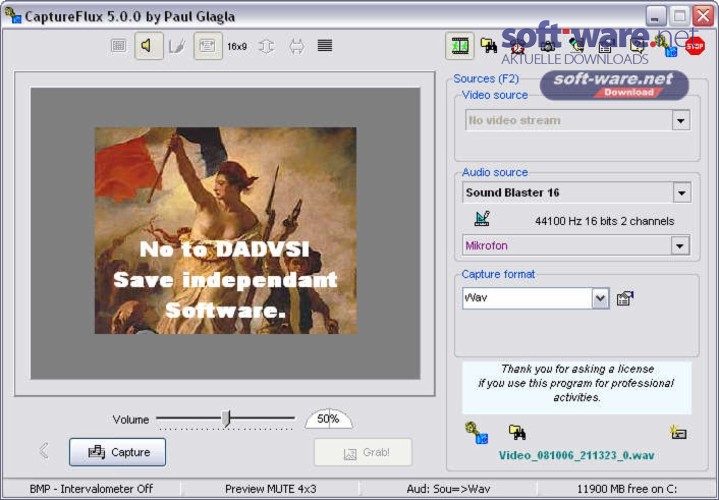Select the 16x9 aspect ratio option
Viewport: 719px width, 500px height.
(237, 46)
